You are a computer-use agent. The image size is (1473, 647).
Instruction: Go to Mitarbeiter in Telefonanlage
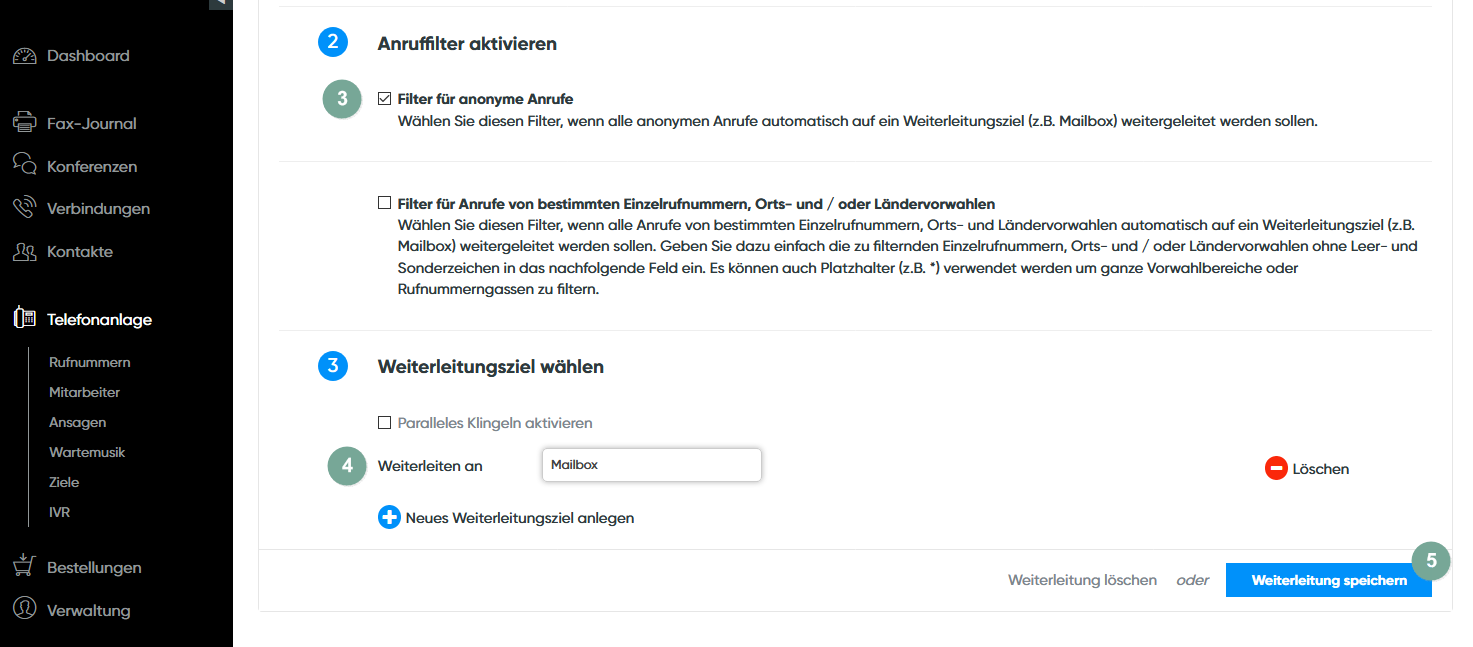[84, 392]
